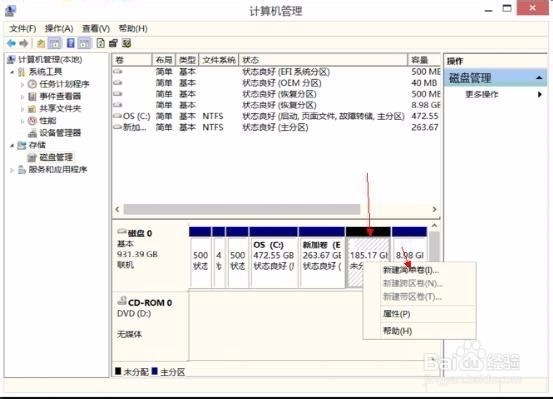Image resolution: width=553 pixels, height=399 pixels.
Task: Sort by the 文件系统 column header
Action: 219,60
